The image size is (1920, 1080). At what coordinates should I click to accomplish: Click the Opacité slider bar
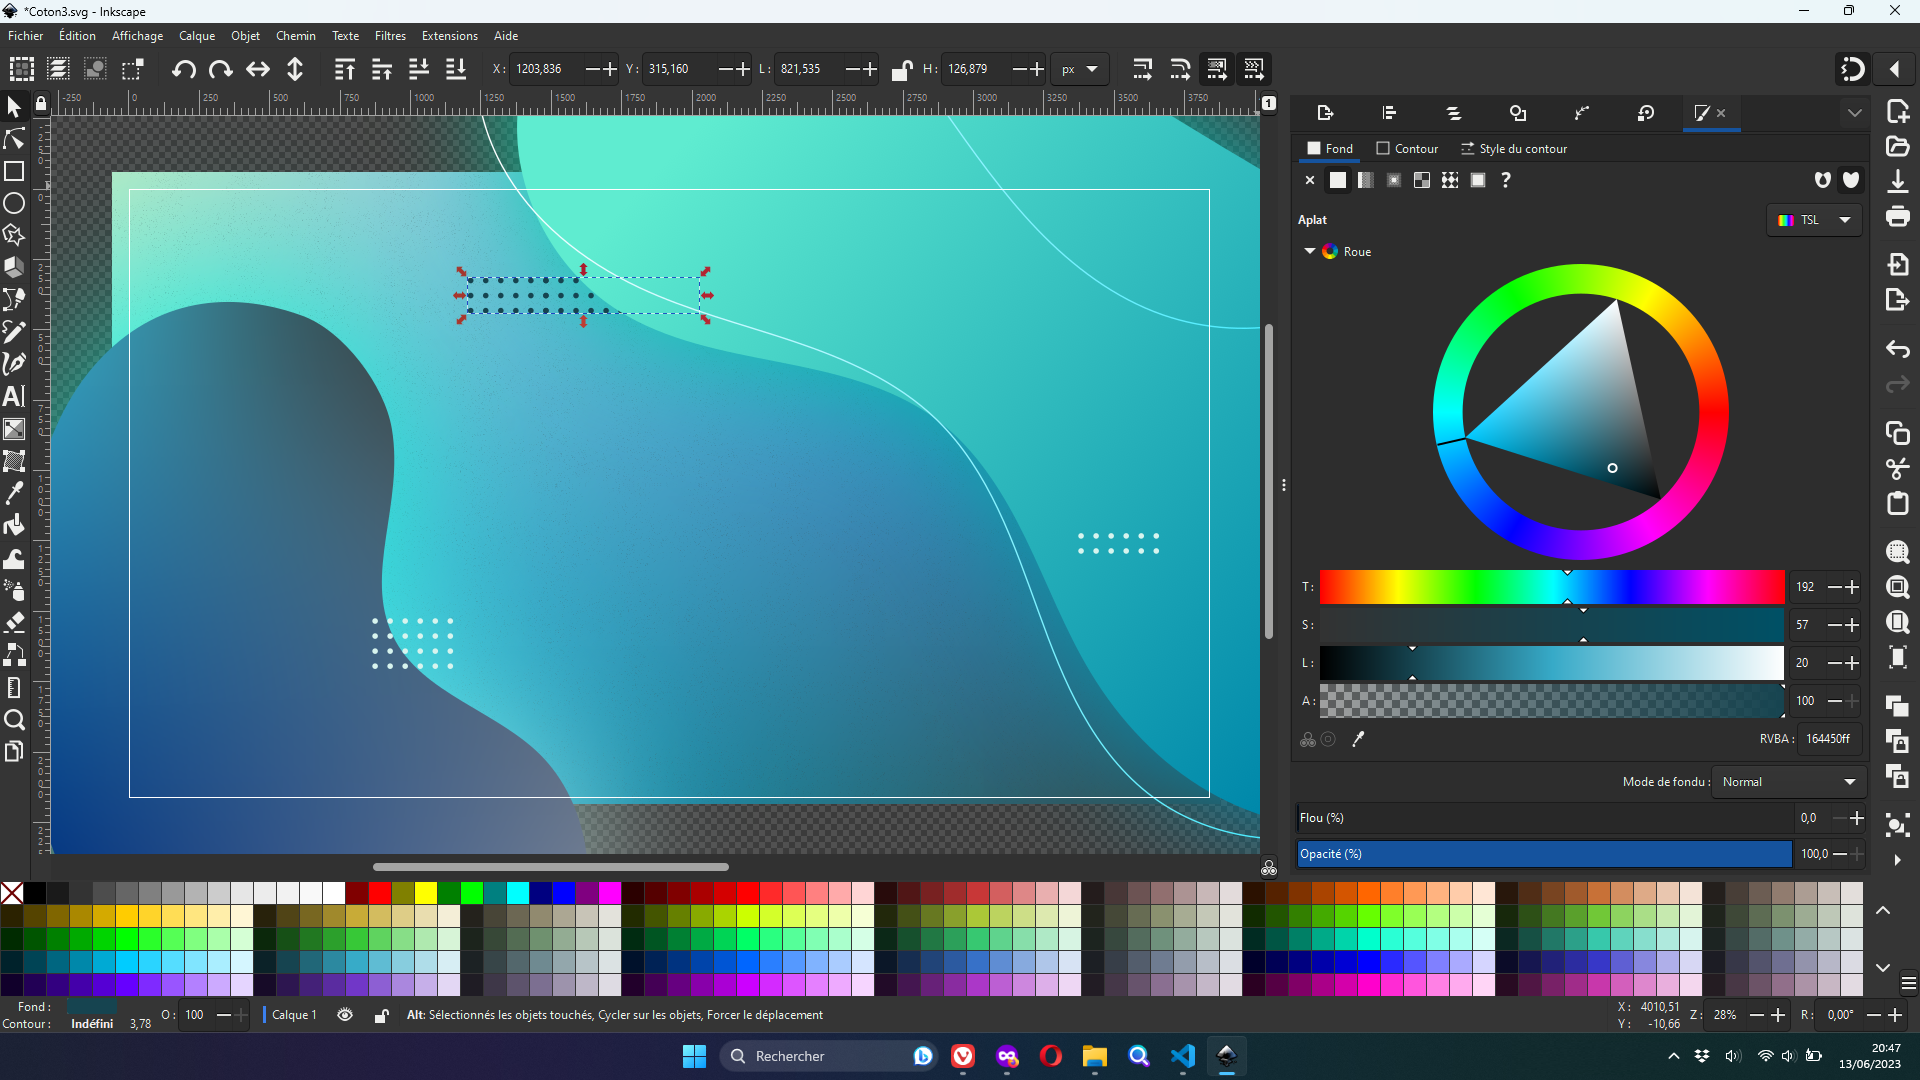pyautogui.click(x=1544, y=854)
